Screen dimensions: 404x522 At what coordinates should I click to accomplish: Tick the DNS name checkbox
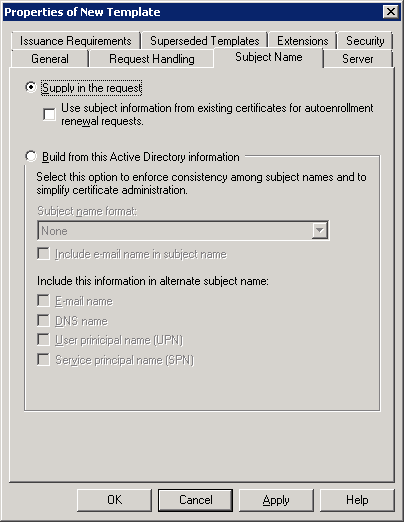click(x=44, y=321)
